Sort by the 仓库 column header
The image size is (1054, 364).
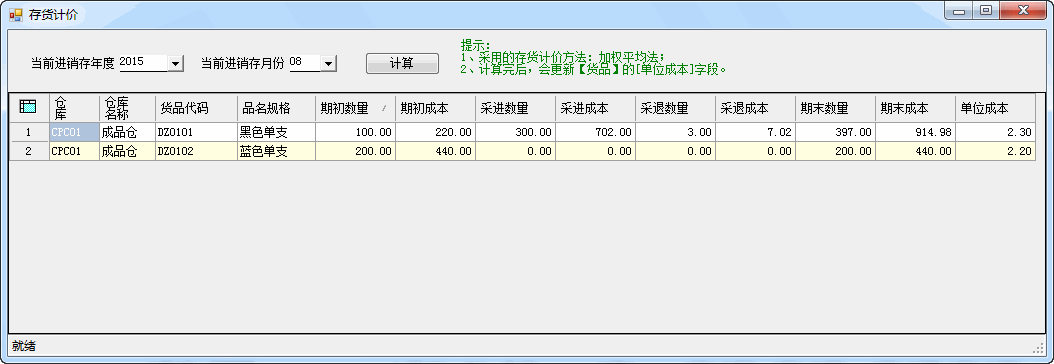click(74, 107)
